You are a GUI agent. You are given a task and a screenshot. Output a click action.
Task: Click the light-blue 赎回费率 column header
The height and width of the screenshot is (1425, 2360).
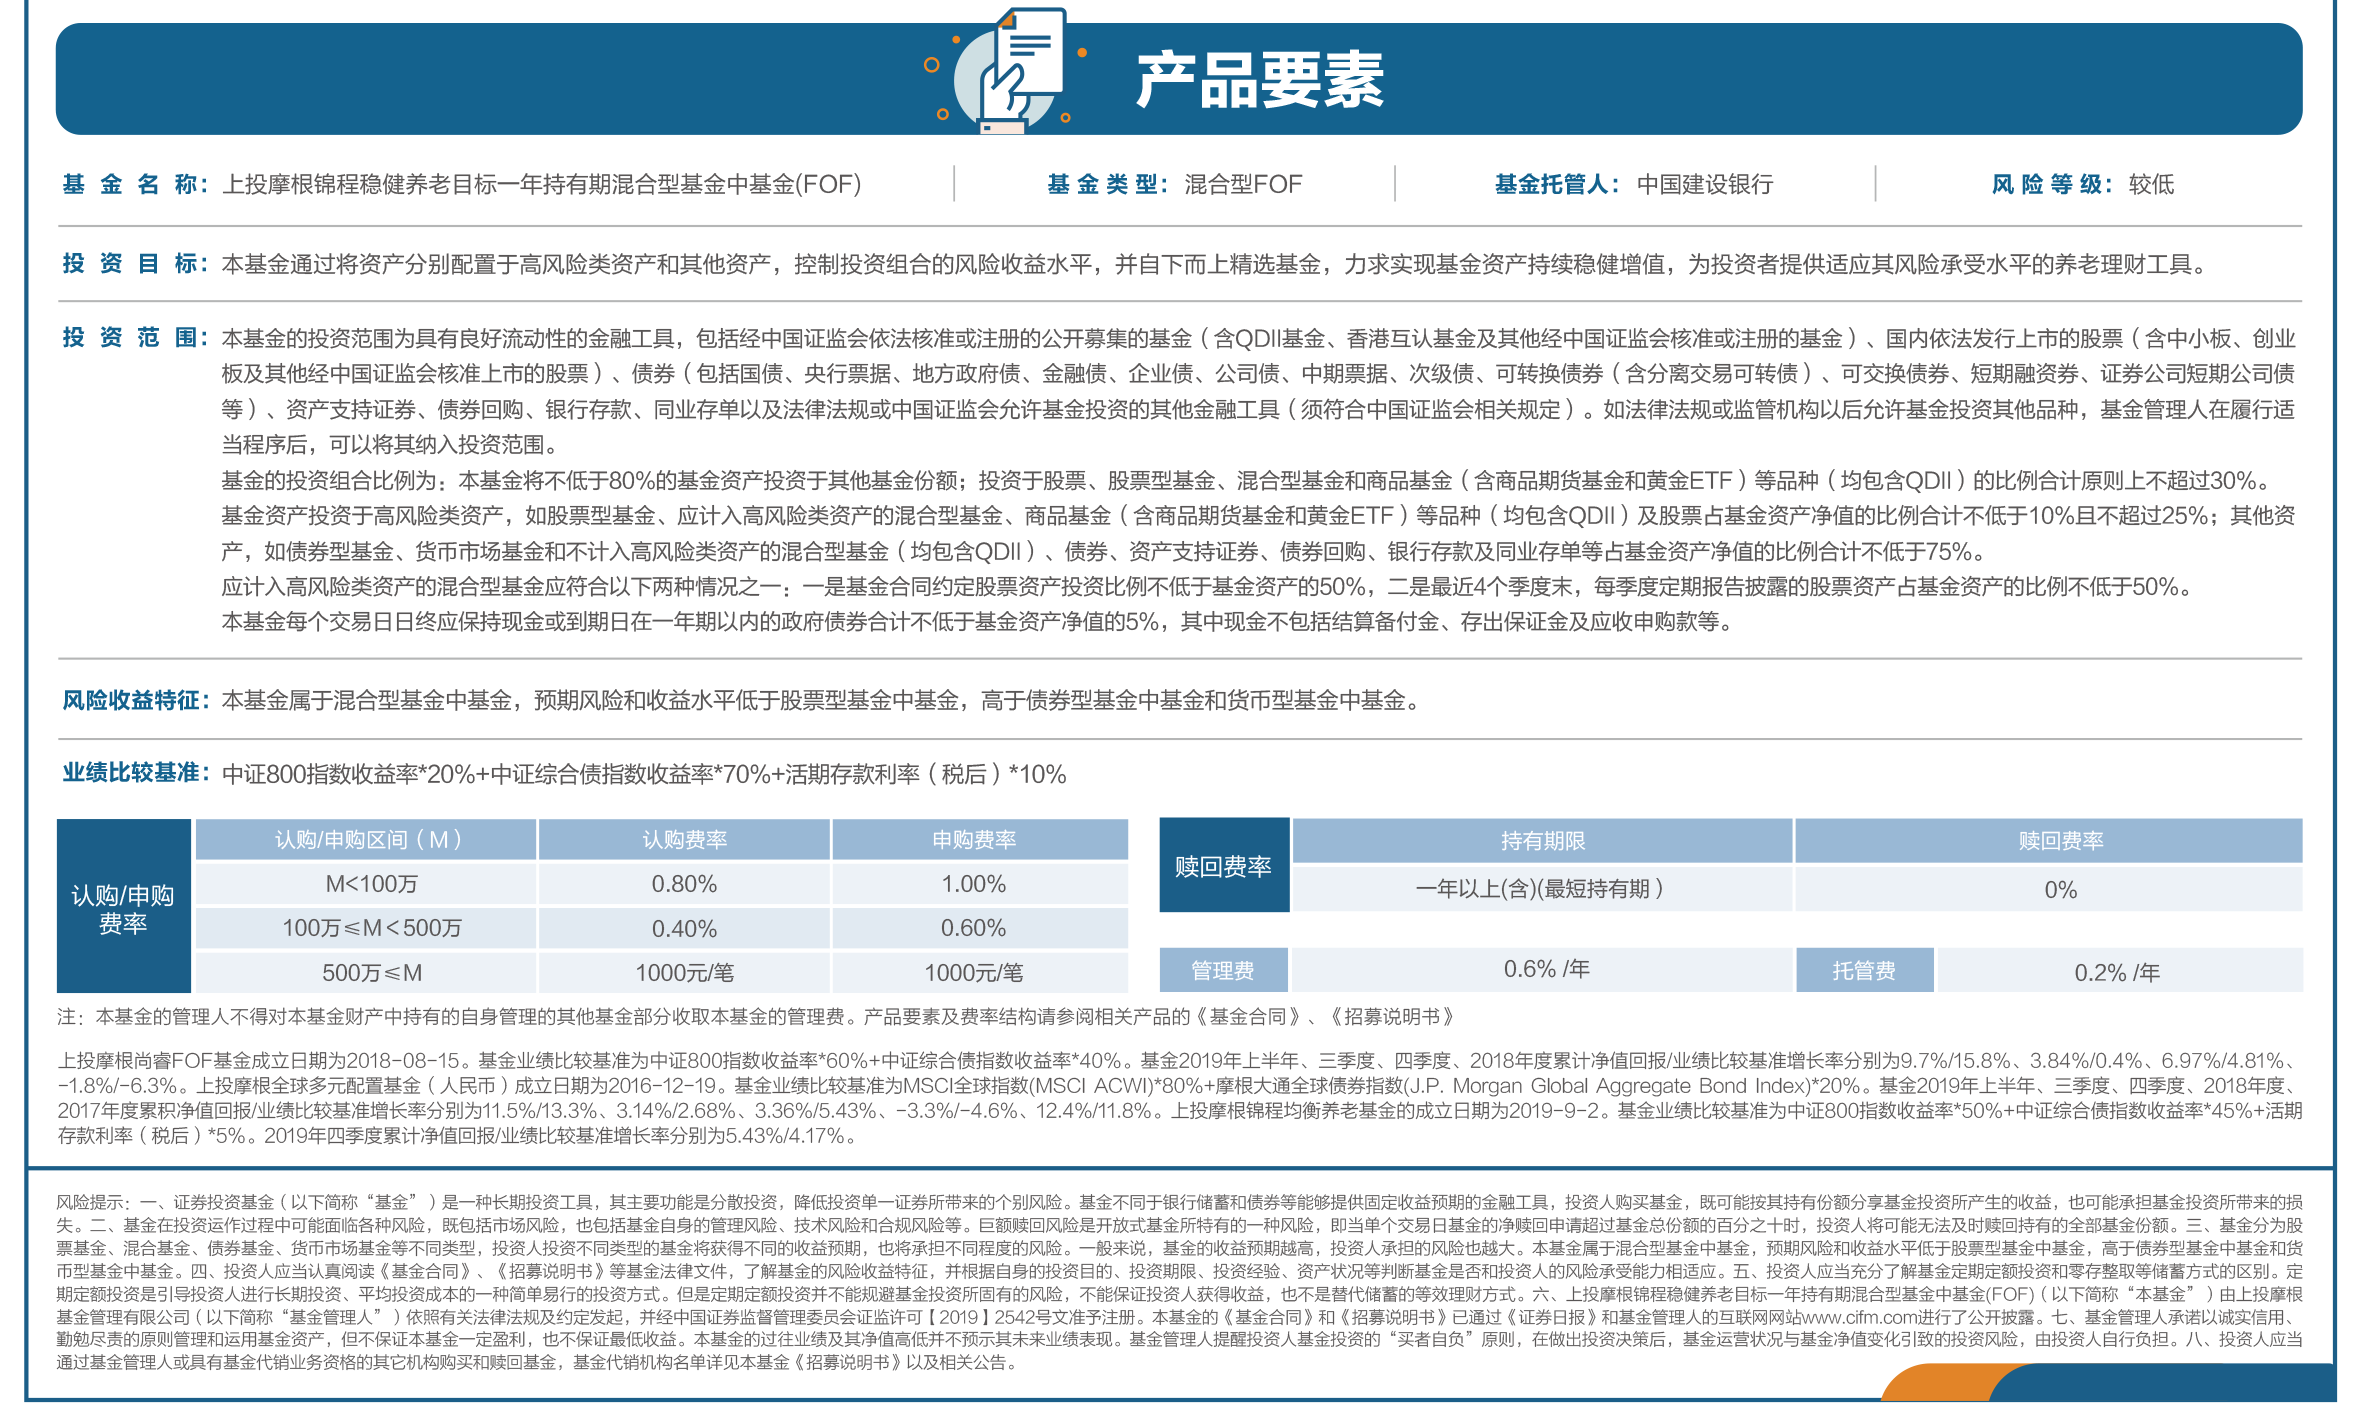click(2049, 841)
